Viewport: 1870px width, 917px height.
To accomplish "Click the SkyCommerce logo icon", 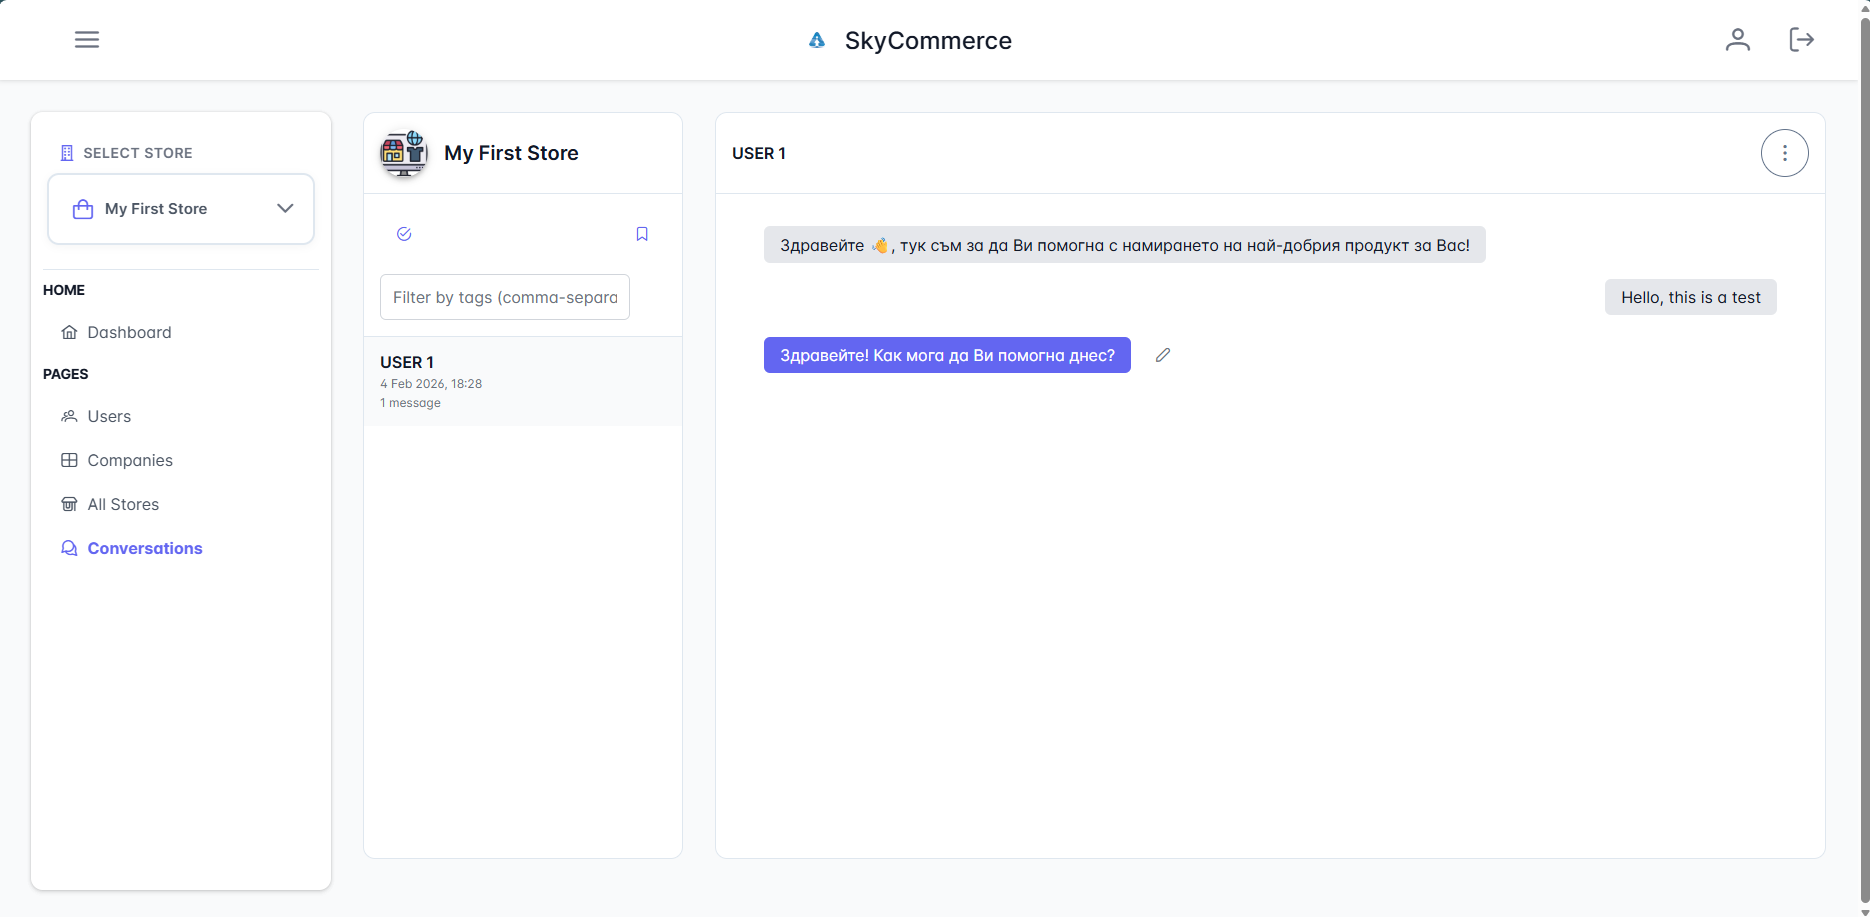I will tap(817, 40).
